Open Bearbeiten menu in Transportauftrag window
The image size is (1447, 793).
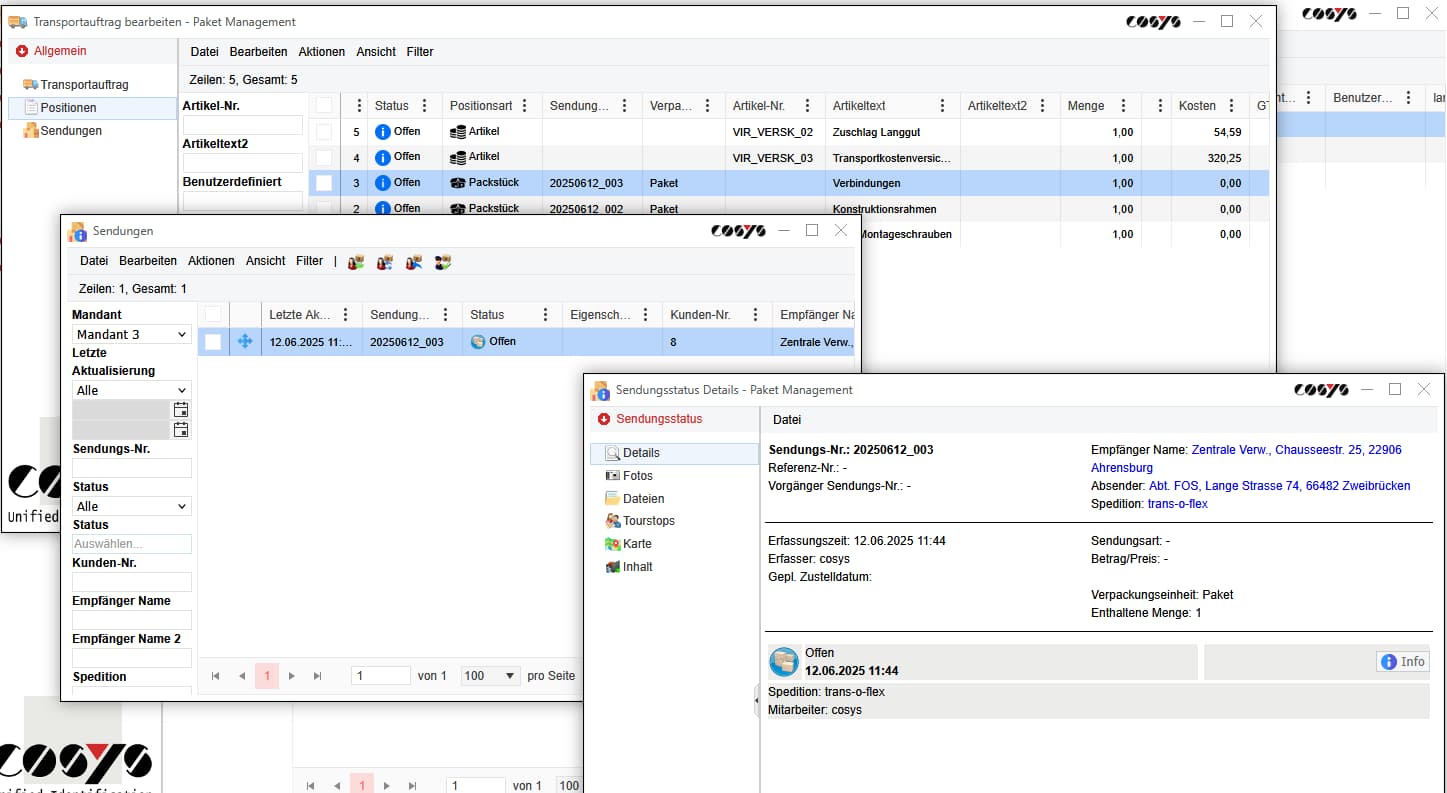coord(258,51)
